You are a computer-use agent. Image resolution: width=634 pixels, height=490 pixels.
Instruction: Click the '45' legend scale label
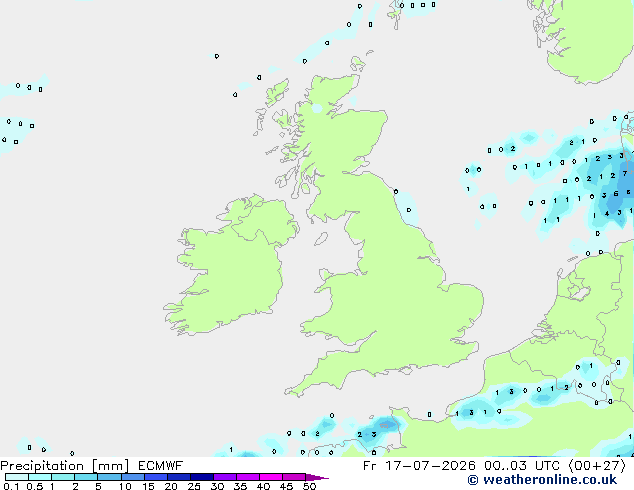pyautogui.click(x=286, y=486)
